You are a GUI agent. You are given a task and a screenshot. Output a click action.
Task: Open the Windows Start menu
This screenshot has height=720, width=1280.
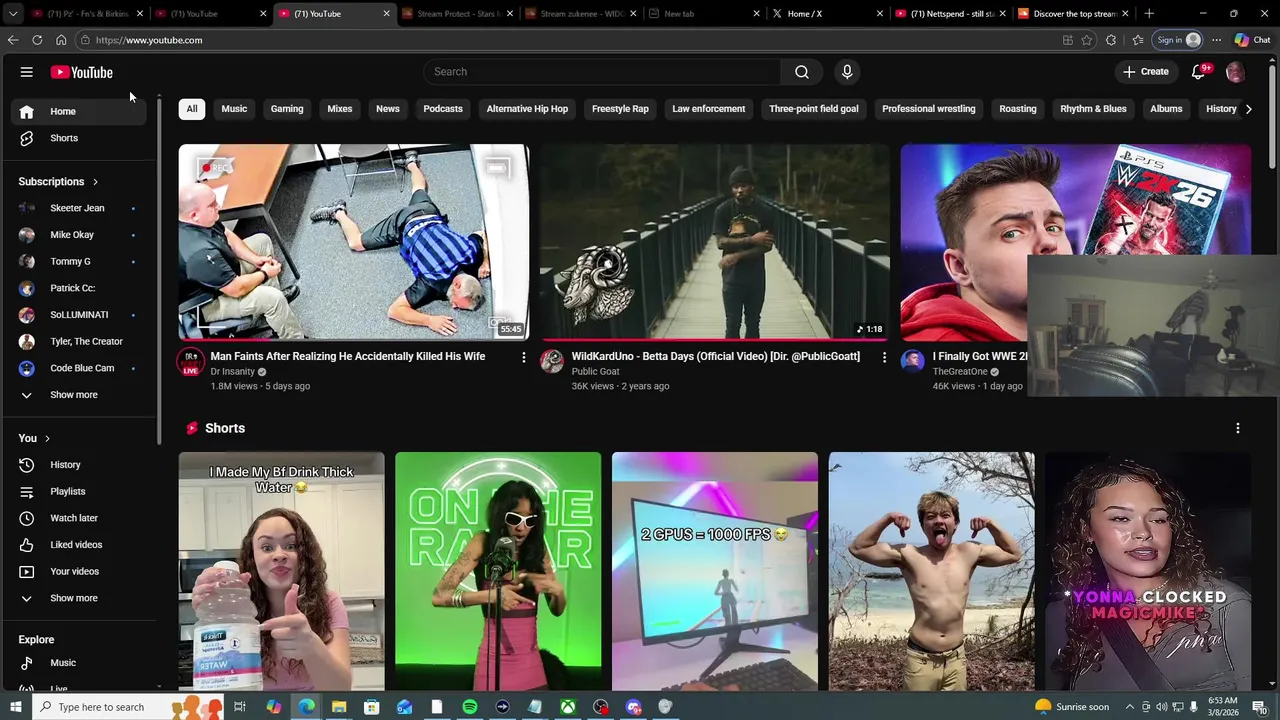(x=15, y=707)
